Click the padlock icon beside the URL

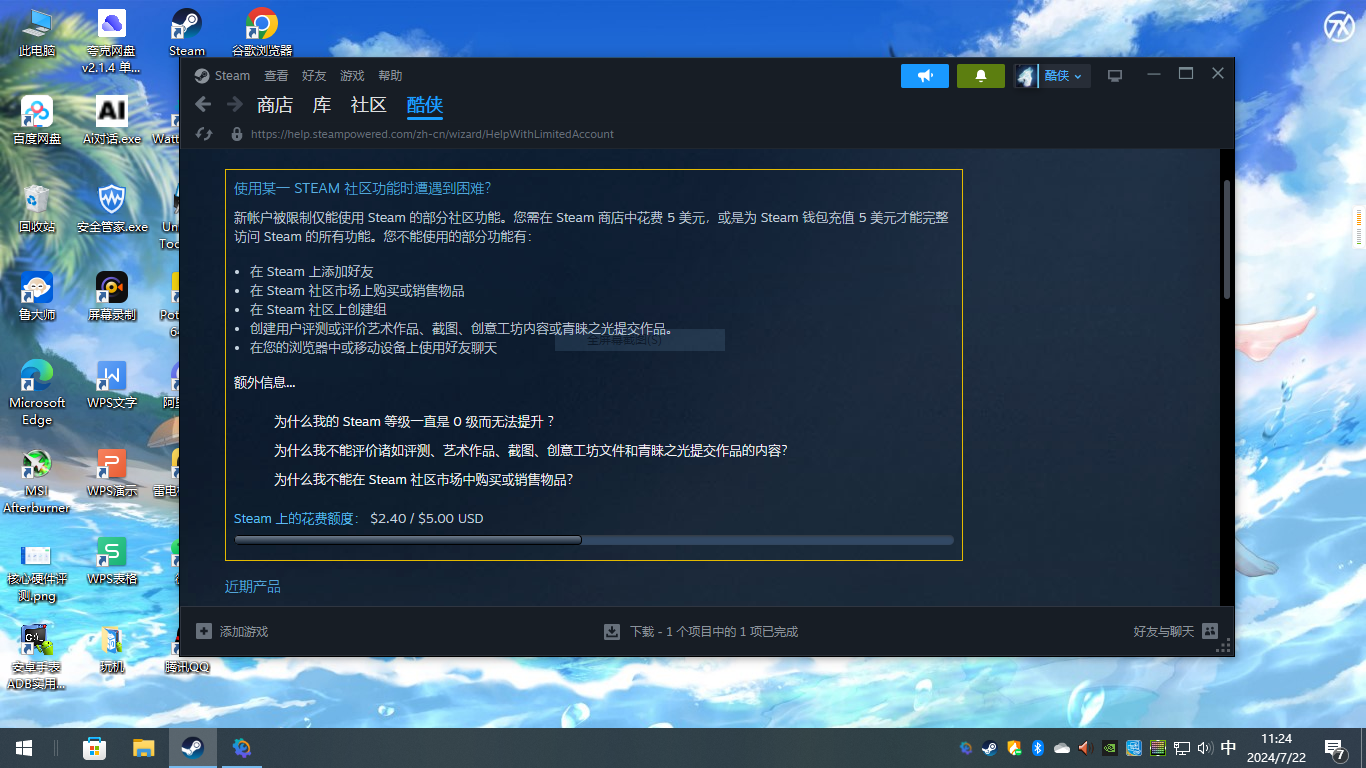[x=237, y=134]
